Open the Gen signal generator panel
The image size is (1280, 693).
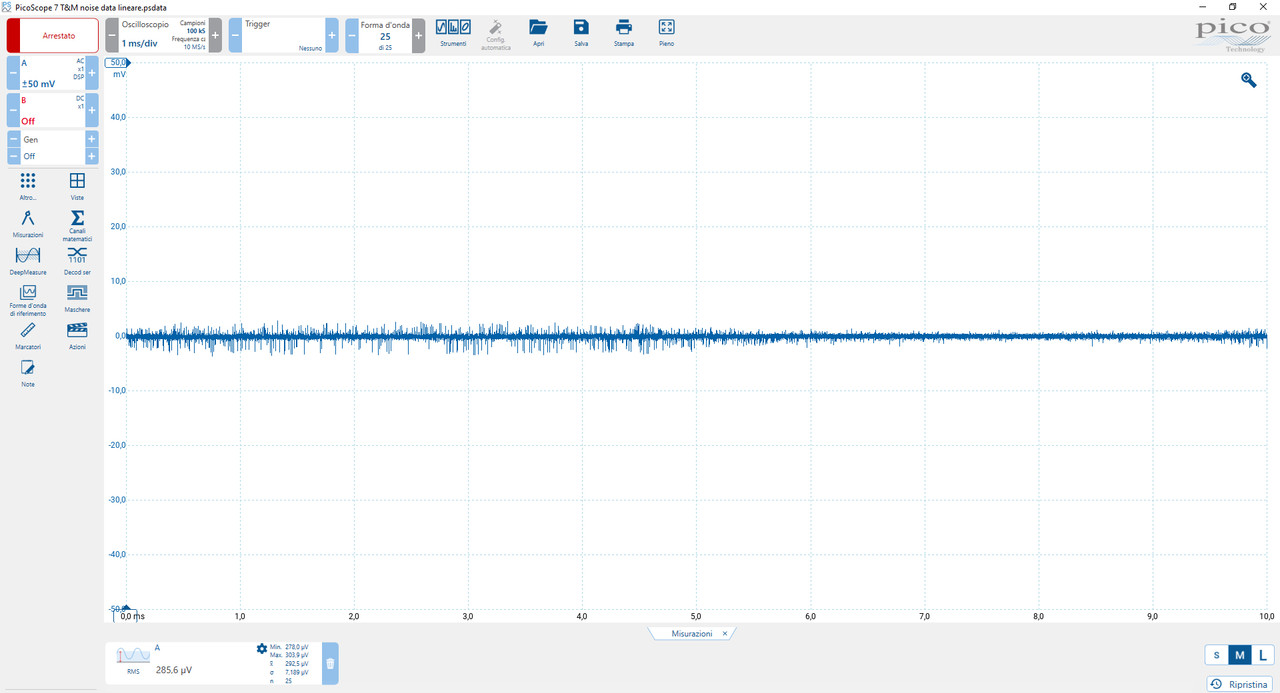(x=52, y=140)
